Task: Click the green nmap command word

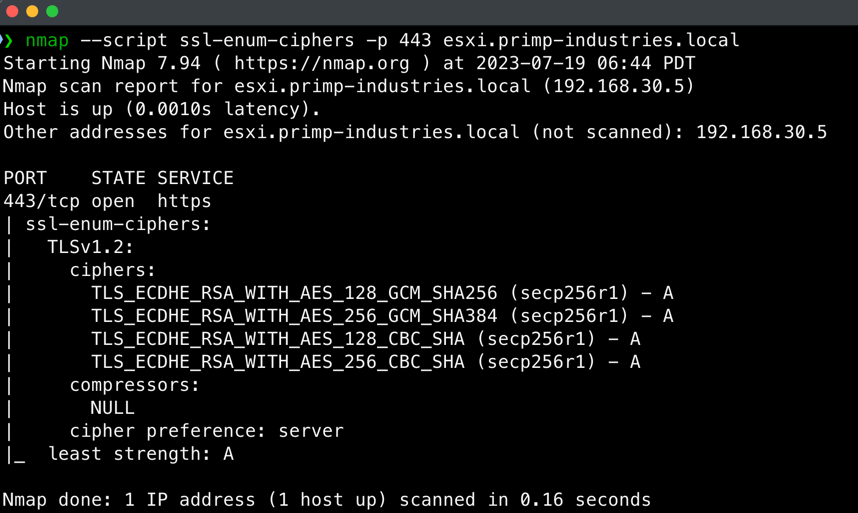Action: click(x=47, y=40)
